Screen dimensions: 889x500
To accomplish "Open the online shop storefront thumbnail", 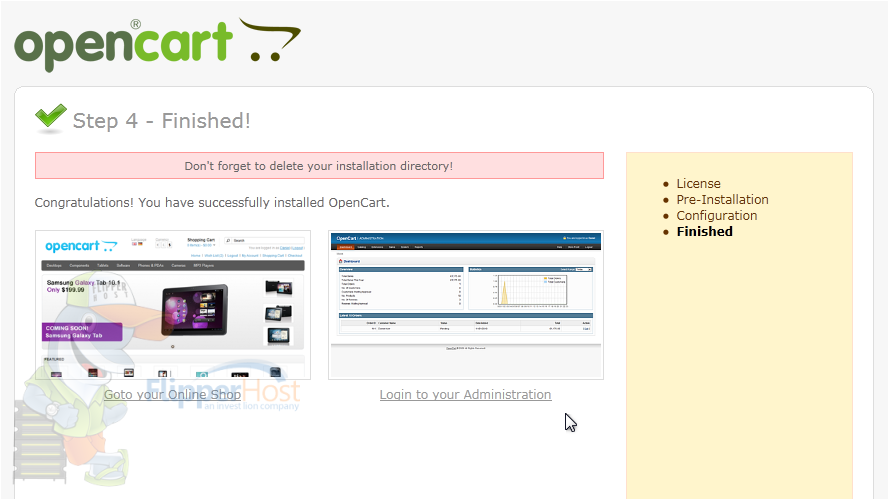I will point(173,305).
